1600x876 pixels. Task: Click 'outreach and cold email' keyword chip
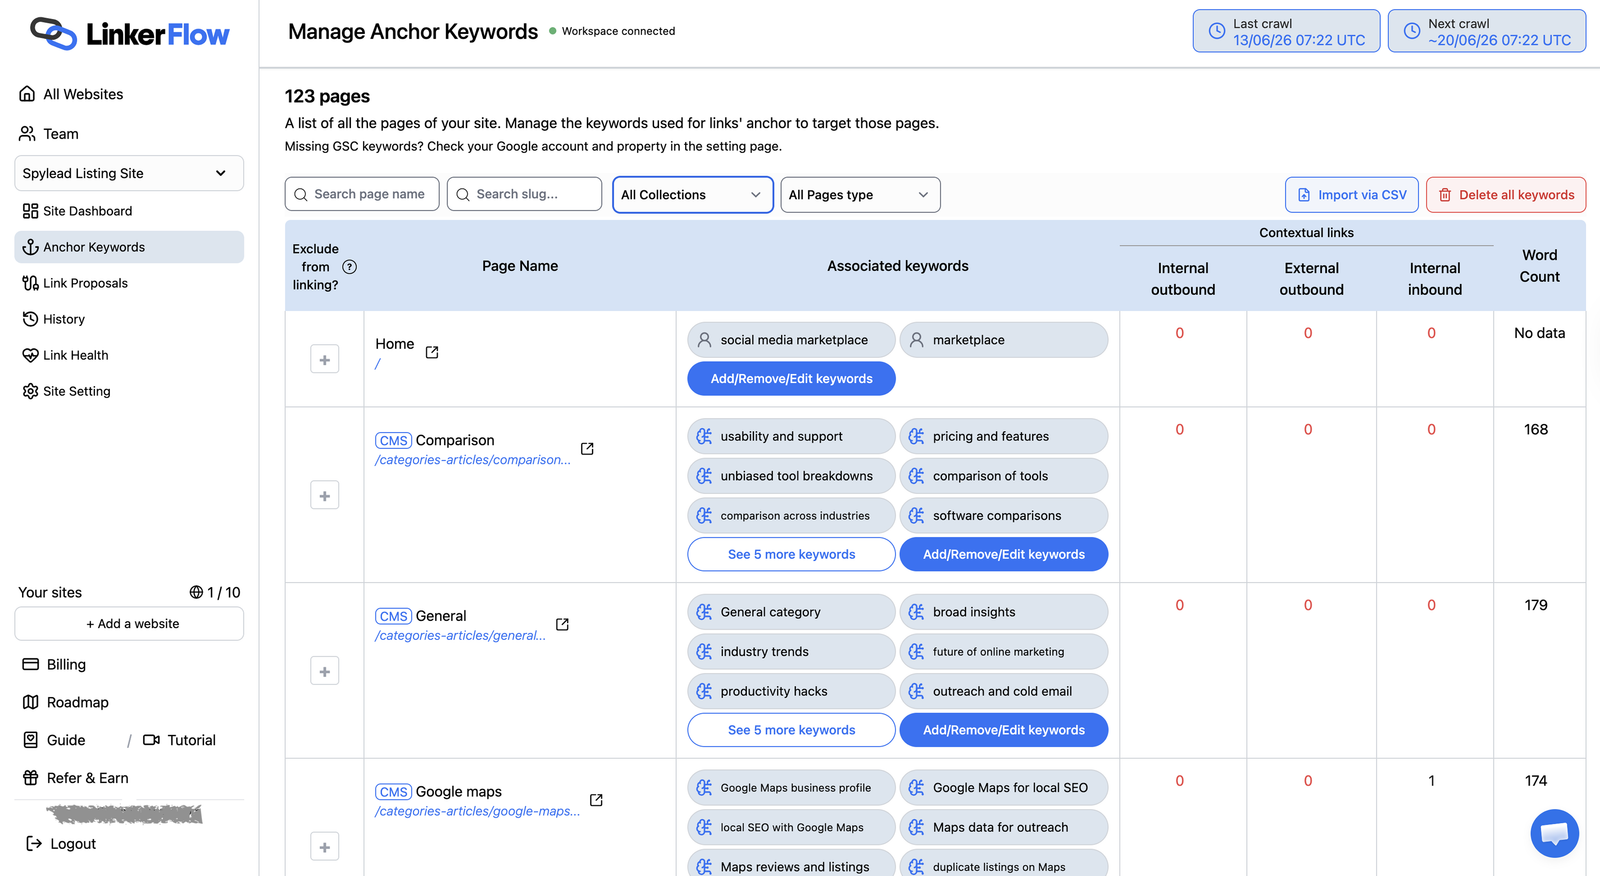pyautogui.click(x=1004, y=692)
